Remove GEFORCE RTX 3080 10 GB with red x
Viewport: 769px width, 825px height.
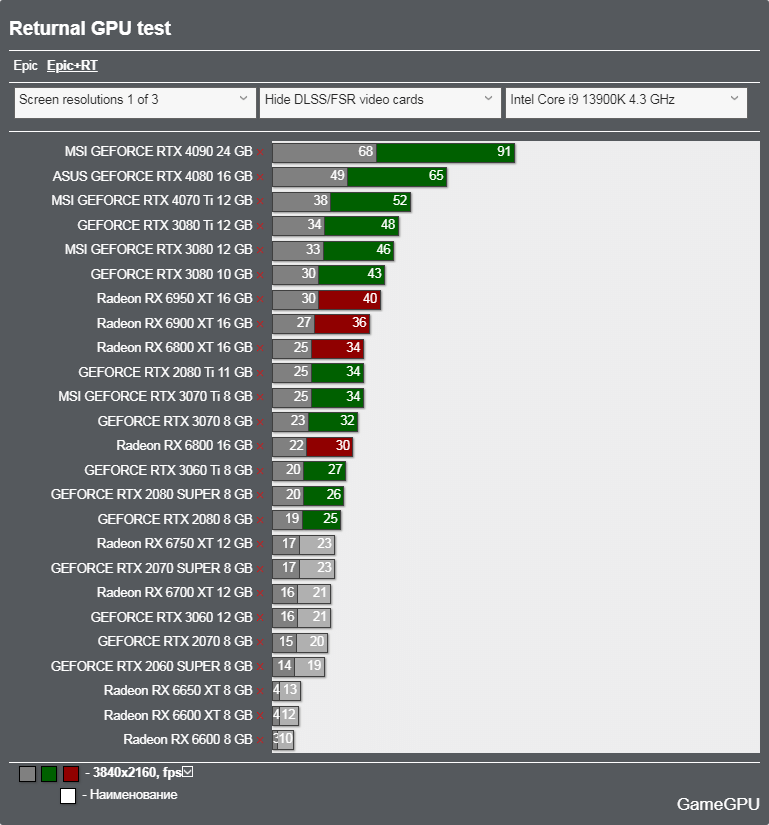coord(260,275)
